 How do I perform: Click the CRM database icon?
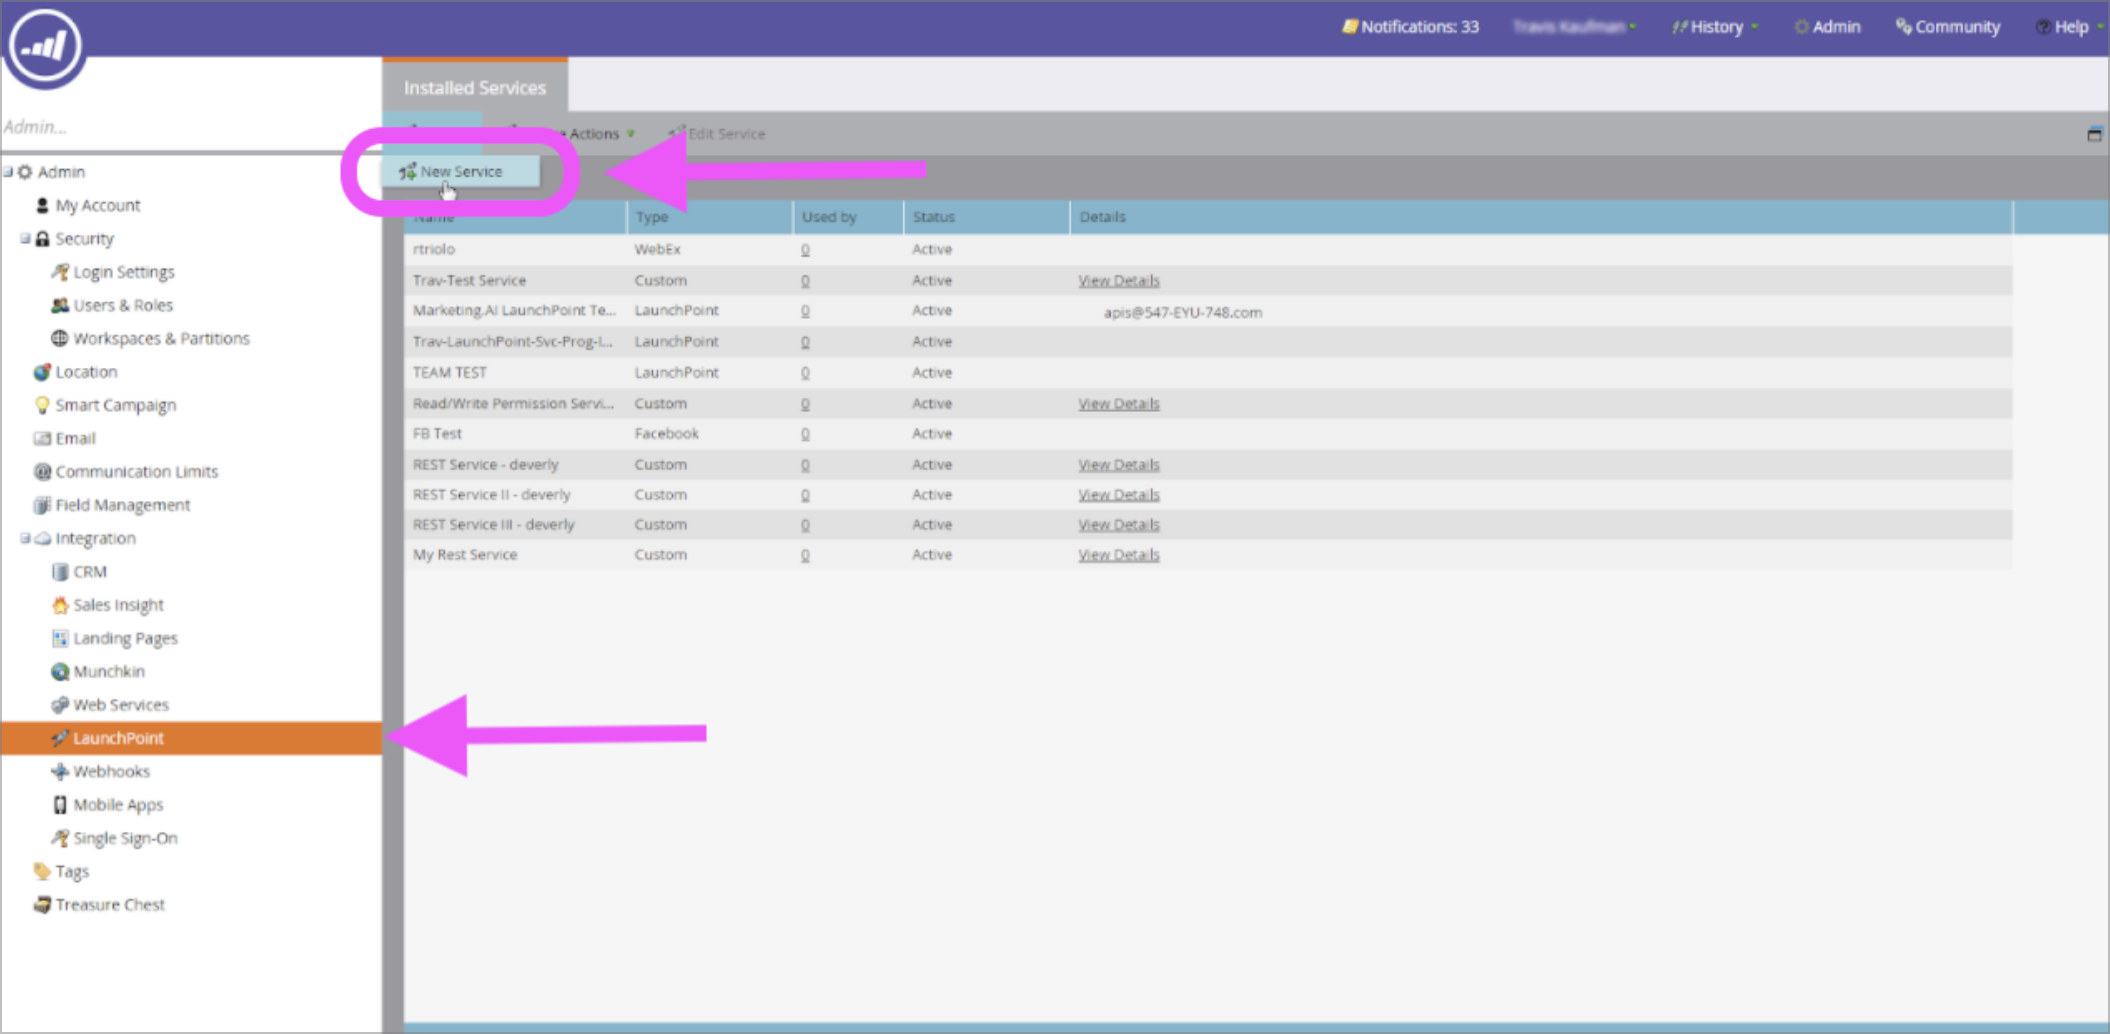[x=60, y=572]
